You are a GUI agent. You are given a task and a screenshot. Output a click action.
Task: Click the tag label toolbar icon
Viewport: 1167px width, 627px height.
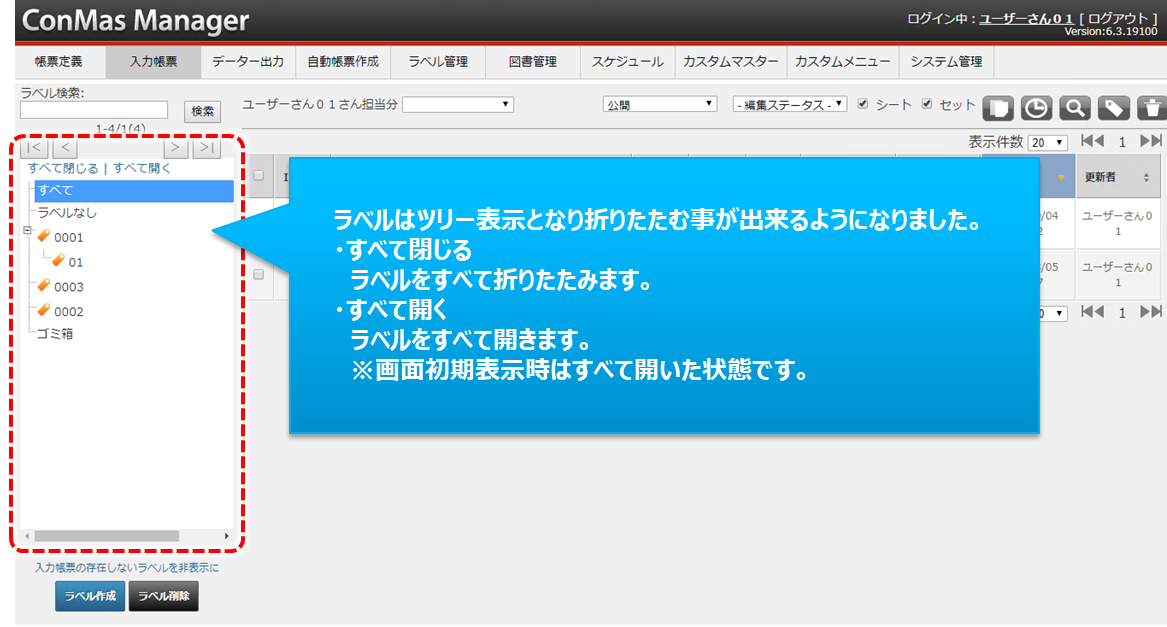pyautogui.click(x=1113, y=108)
